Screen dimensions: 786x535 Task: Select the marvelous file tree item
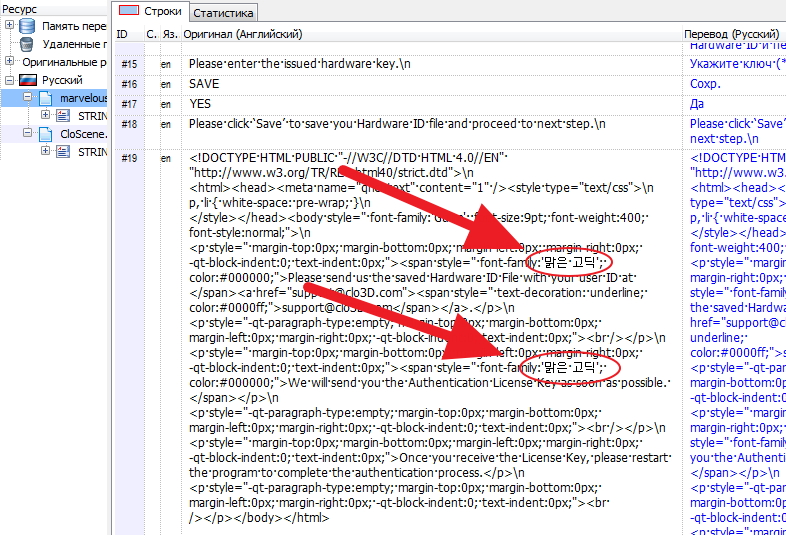pyautogui.click(x=83, y=98)
